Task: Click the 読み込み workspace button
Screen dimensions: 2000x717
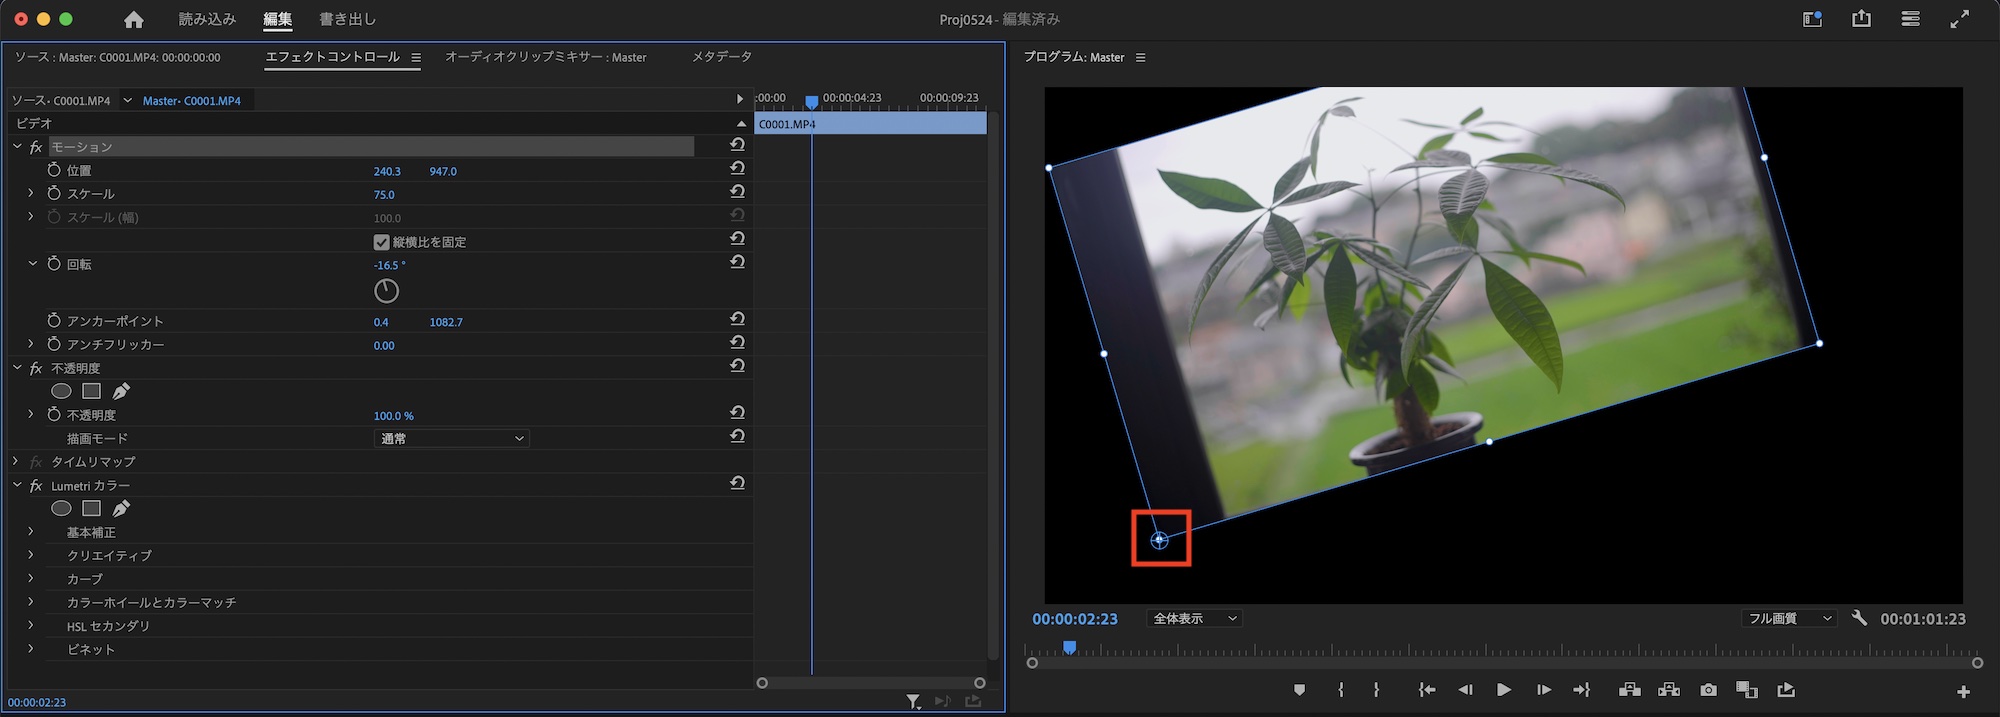Action: (207, 19)
